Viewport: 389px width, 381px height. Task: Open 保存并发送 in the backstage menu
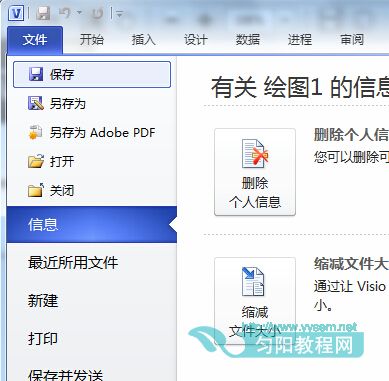[66, 374]
